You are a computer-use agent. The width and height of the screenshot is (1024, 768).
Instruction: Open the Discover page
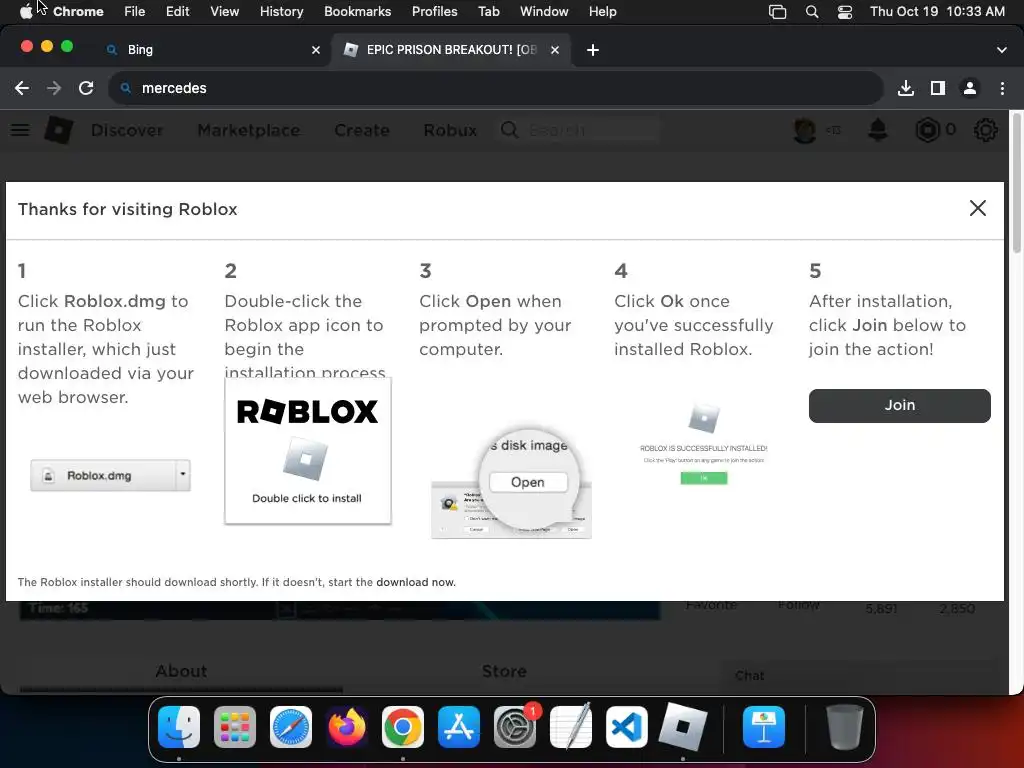tap(127, 130)
